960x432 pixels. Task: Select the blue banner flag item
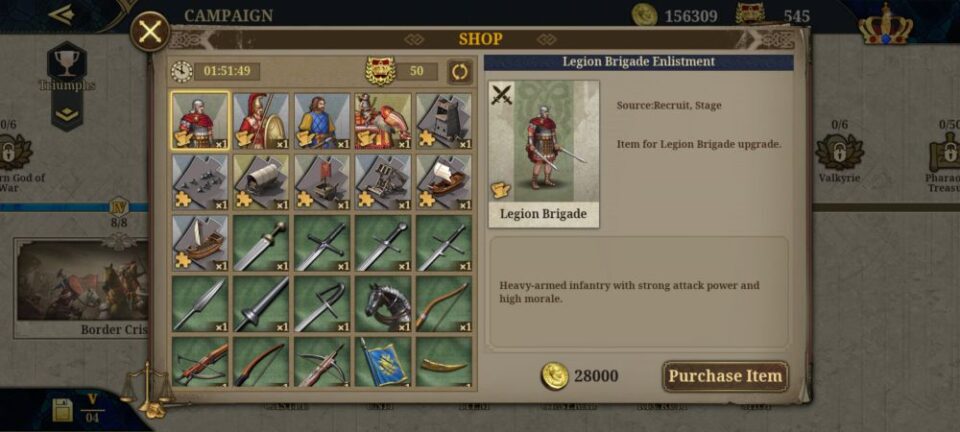(x=383, y=362)
